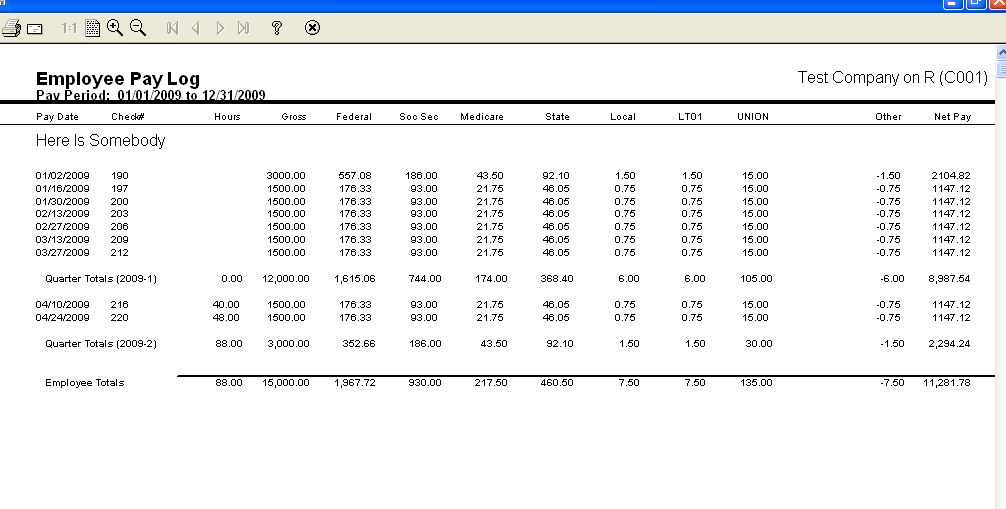Screen dimensions: 1006x509
Task: Go to the next report page
Action: pos(220,28)
